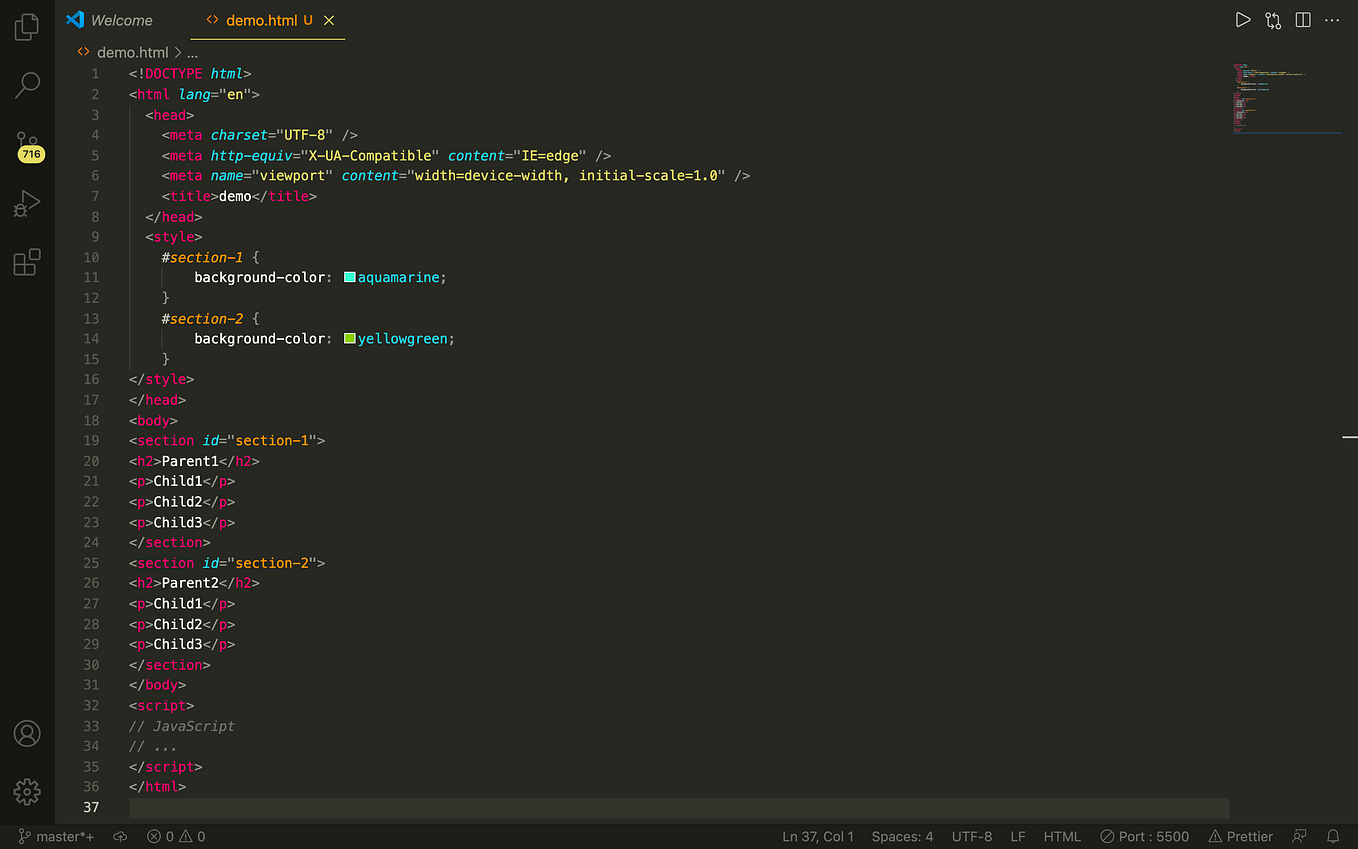
Task: Split the editor with the split icon
Action: (x=1302, y=19)
